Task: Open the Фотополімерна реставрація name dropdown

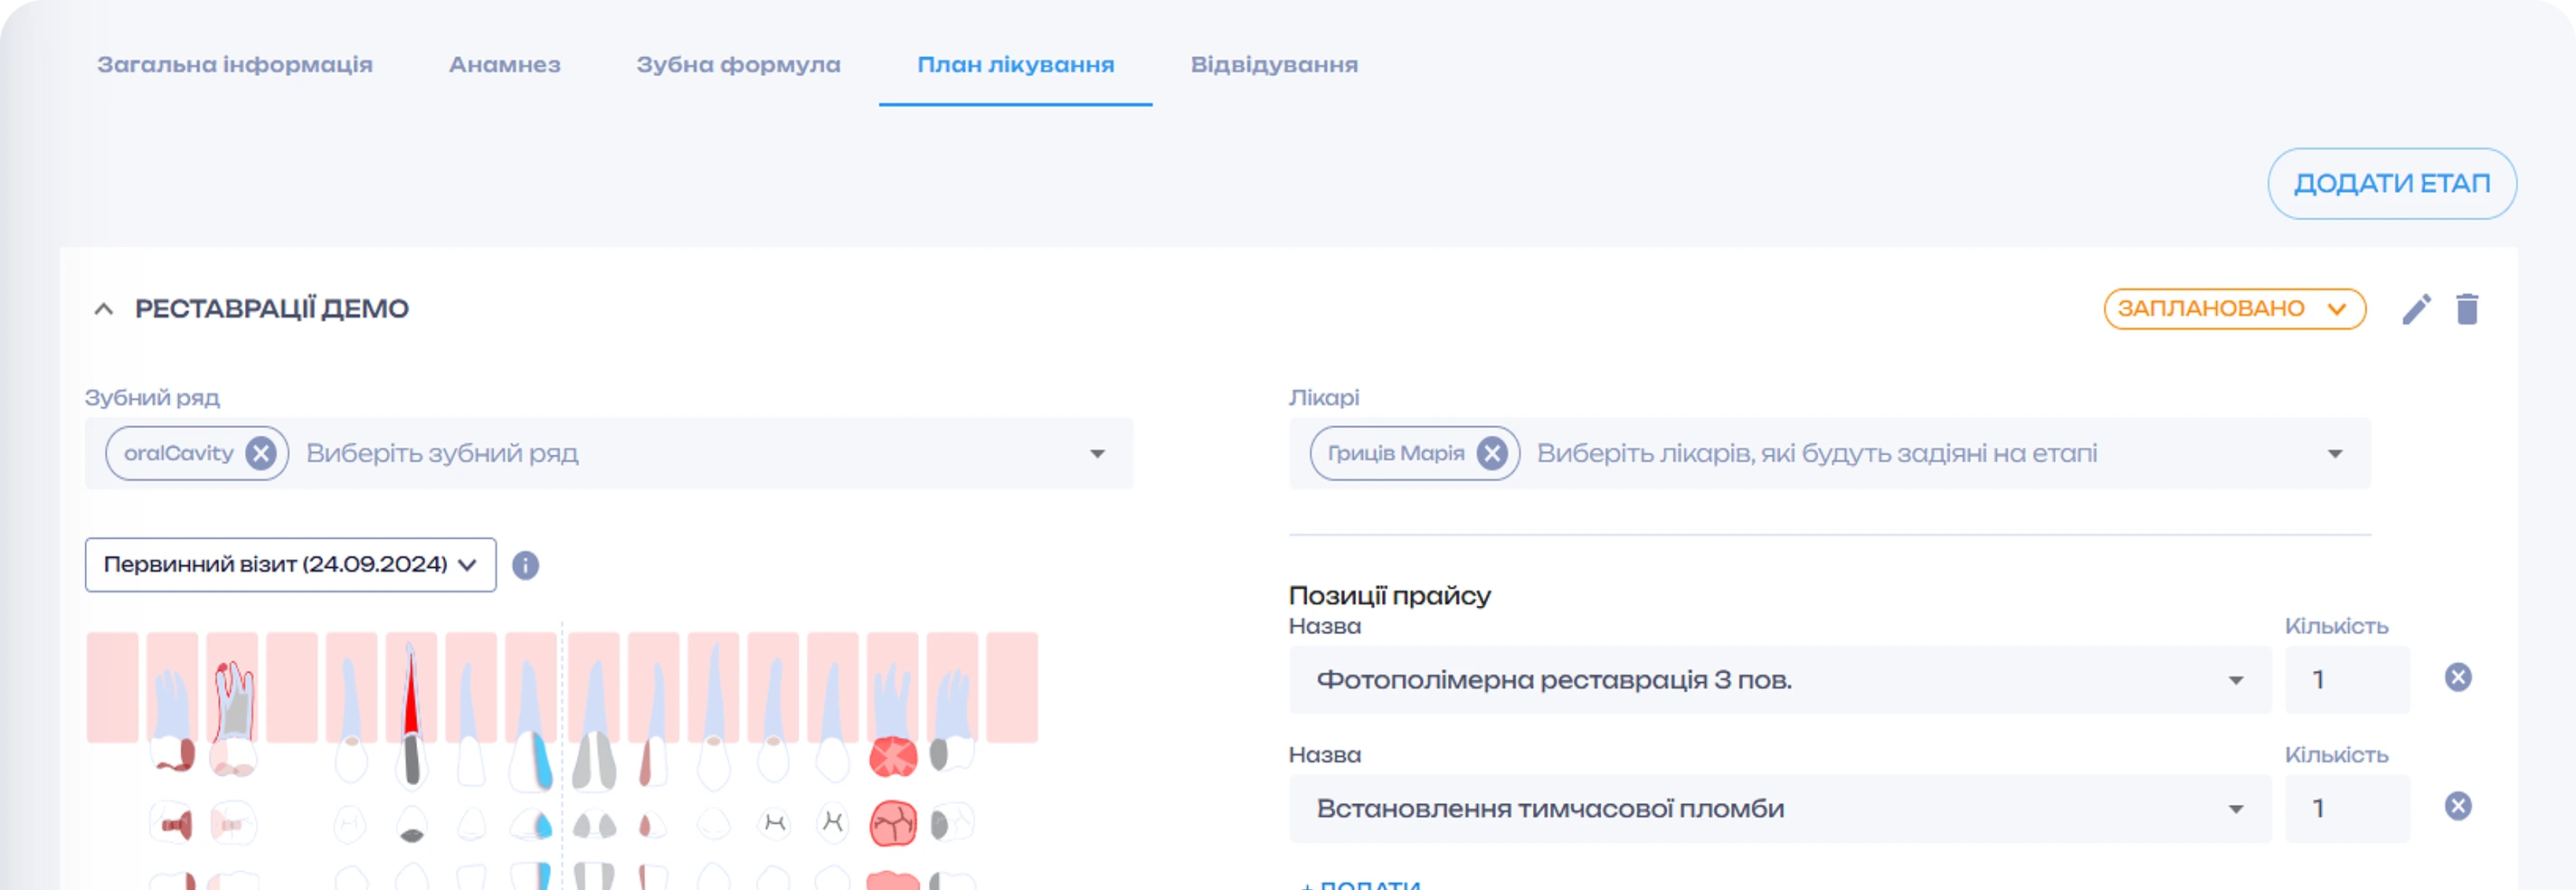Action: 2237,681
